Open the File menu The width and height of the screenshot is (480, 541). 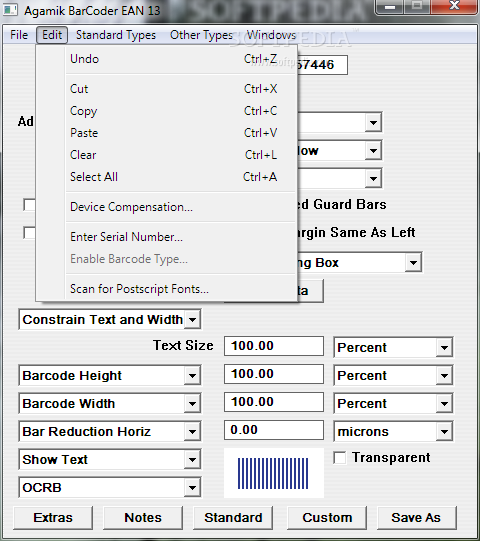point(19,35)
